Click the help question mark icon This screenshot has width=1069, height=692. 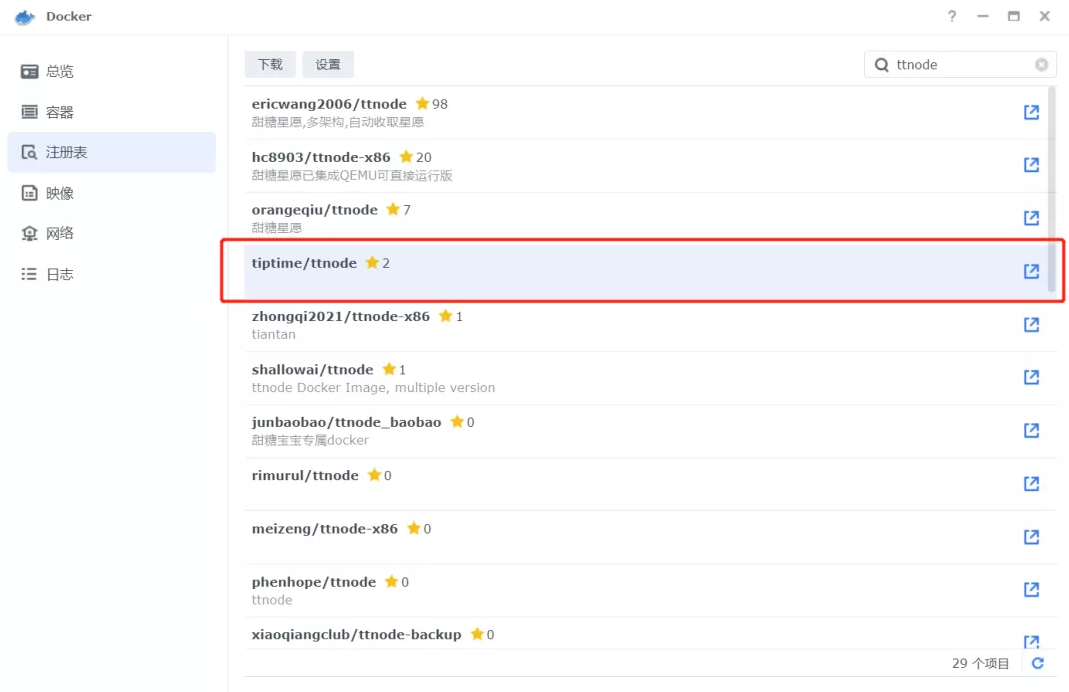click(952, 17)
